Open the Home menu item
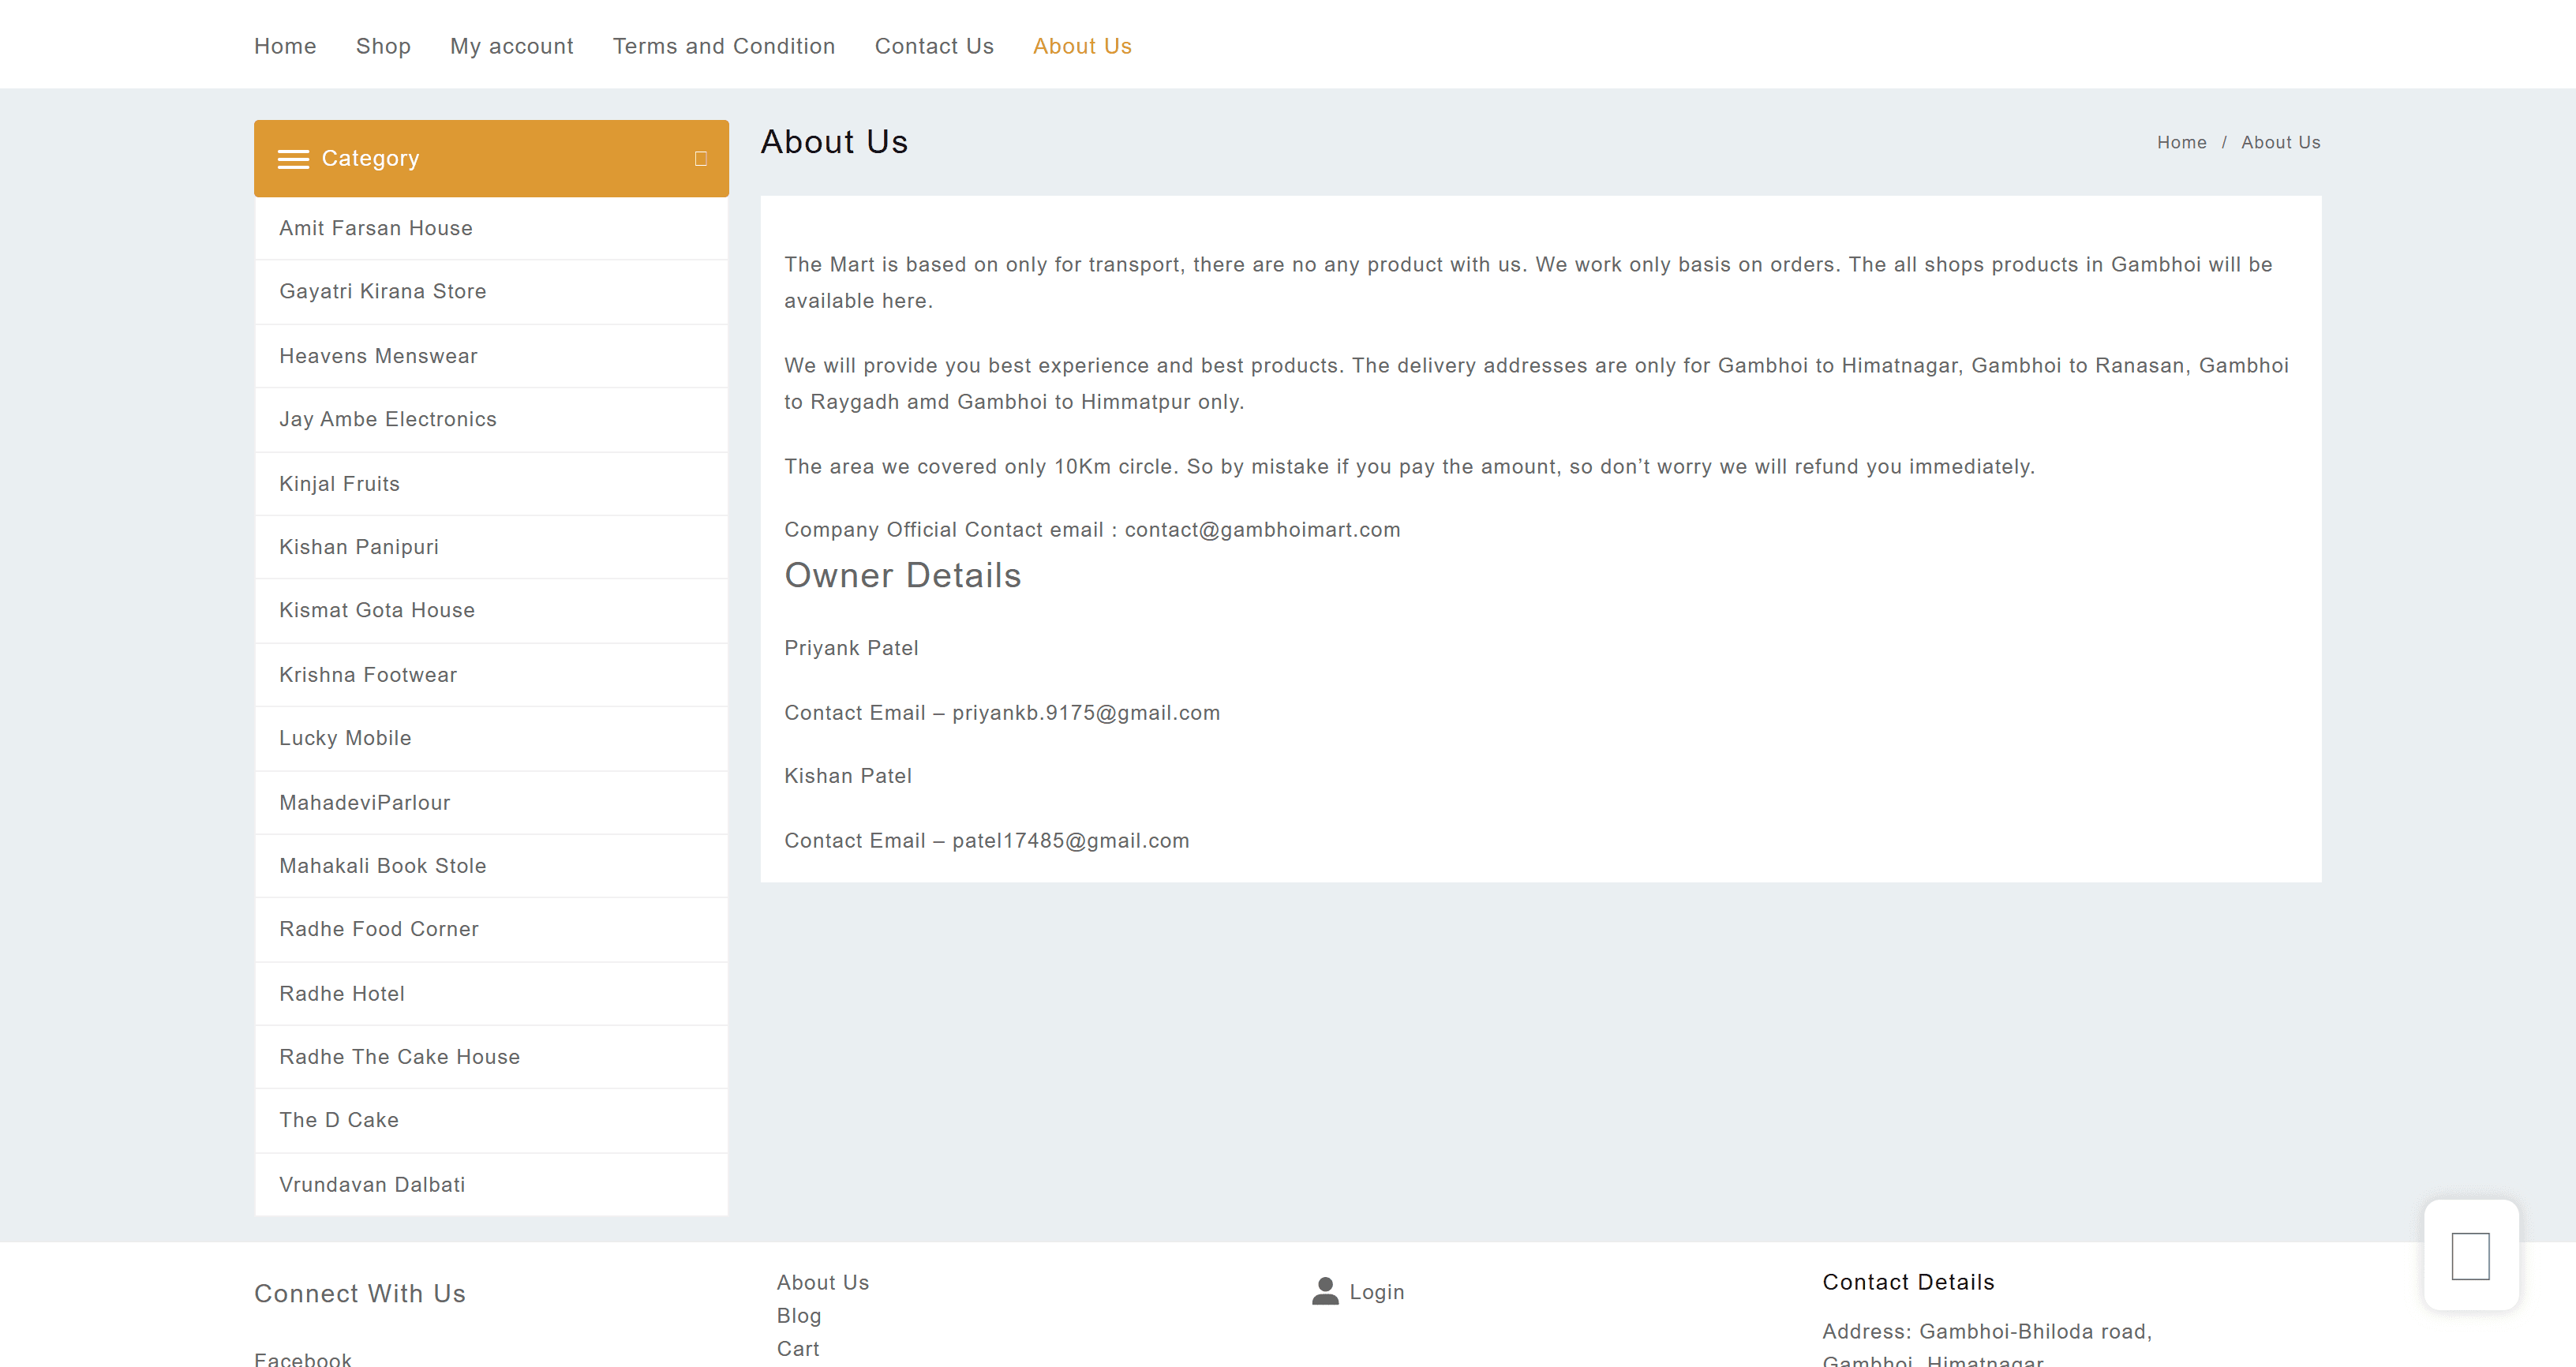 click(285, 46)
